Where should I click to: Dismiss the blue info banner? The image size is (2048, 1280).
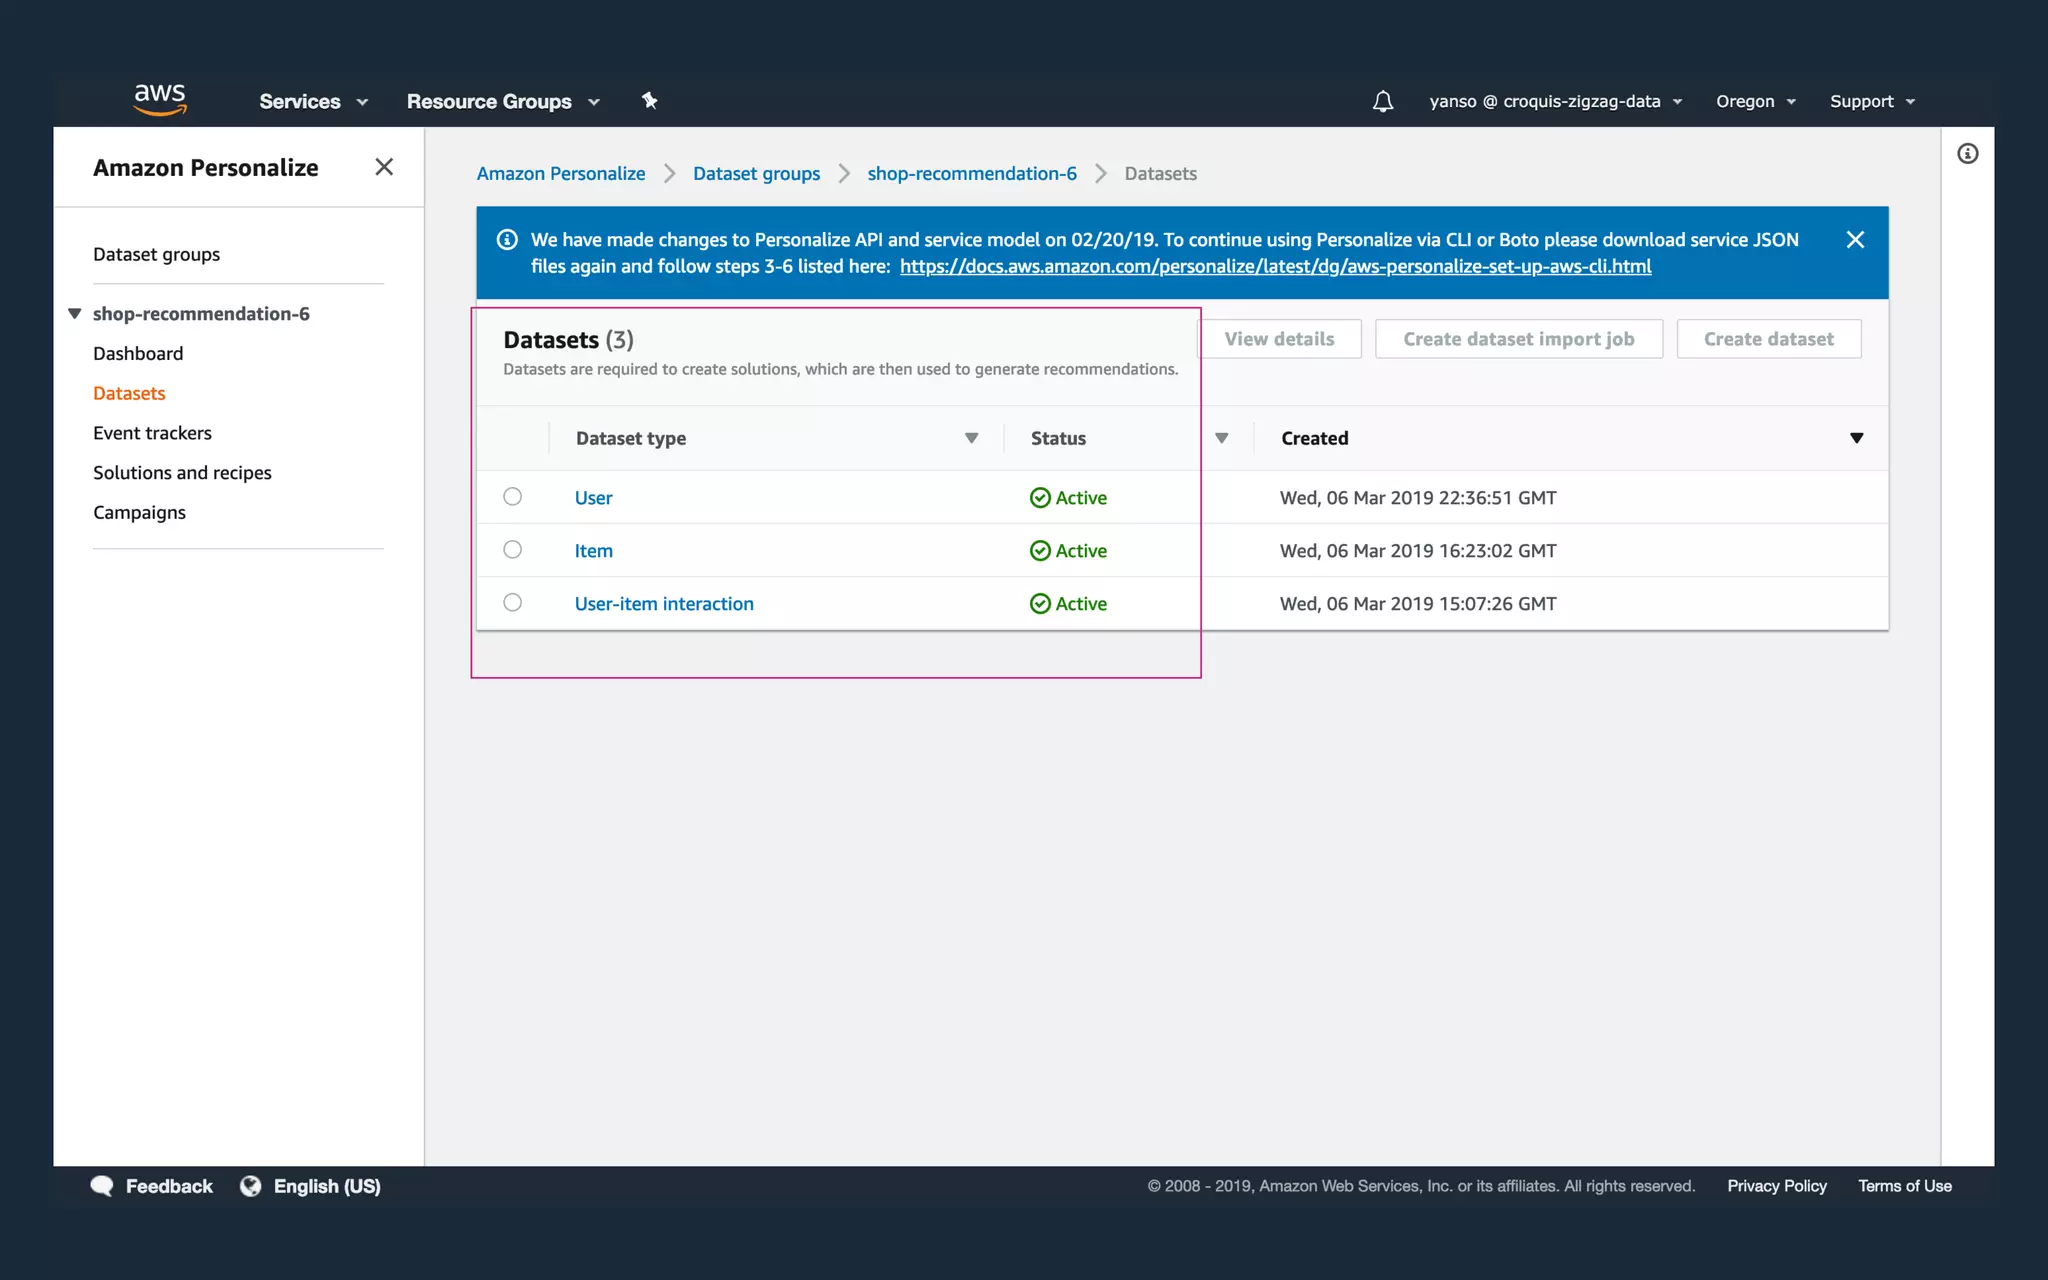tap(1855, 240)
